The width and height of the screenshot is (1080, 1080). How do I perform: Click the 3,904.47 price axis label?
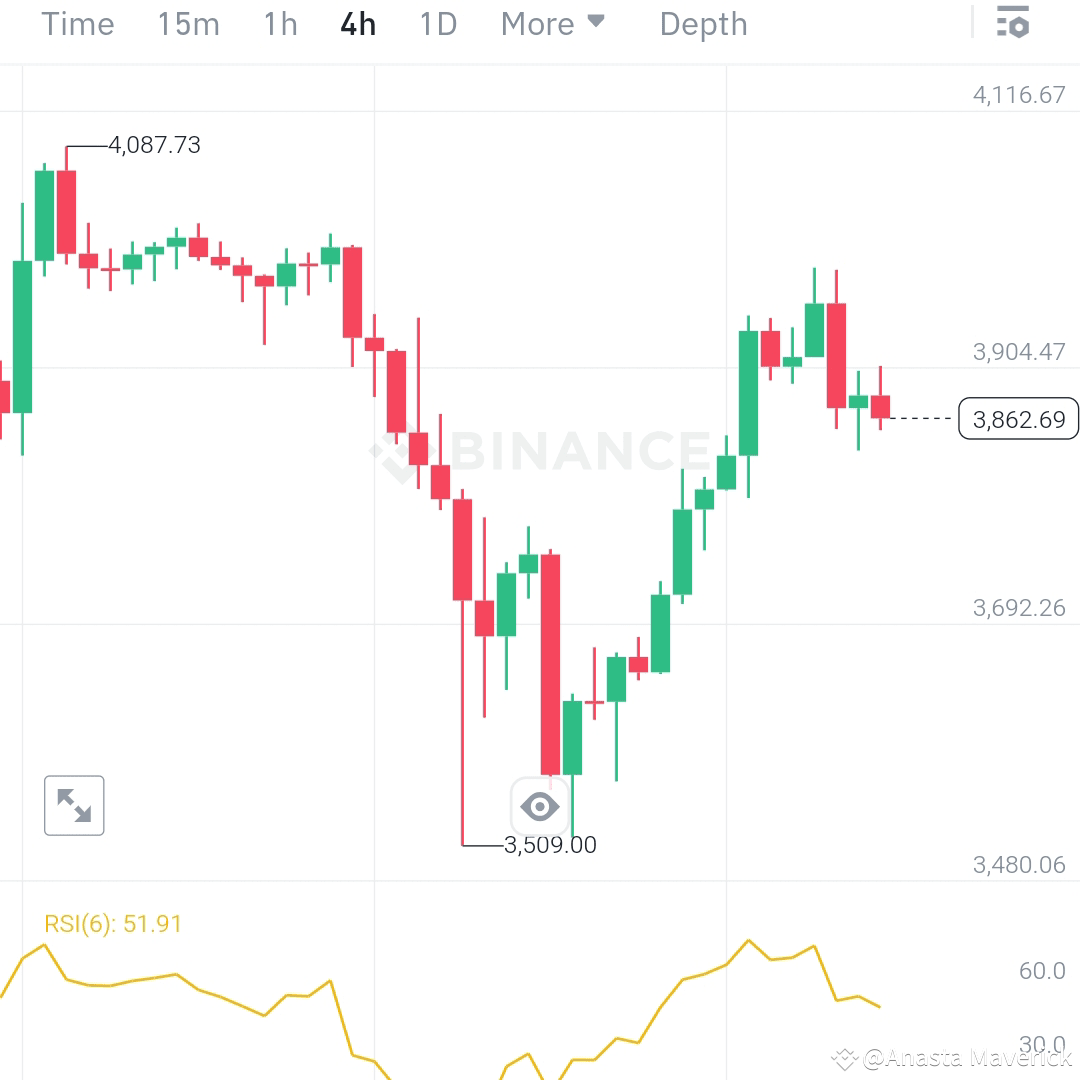[1020, 352]
